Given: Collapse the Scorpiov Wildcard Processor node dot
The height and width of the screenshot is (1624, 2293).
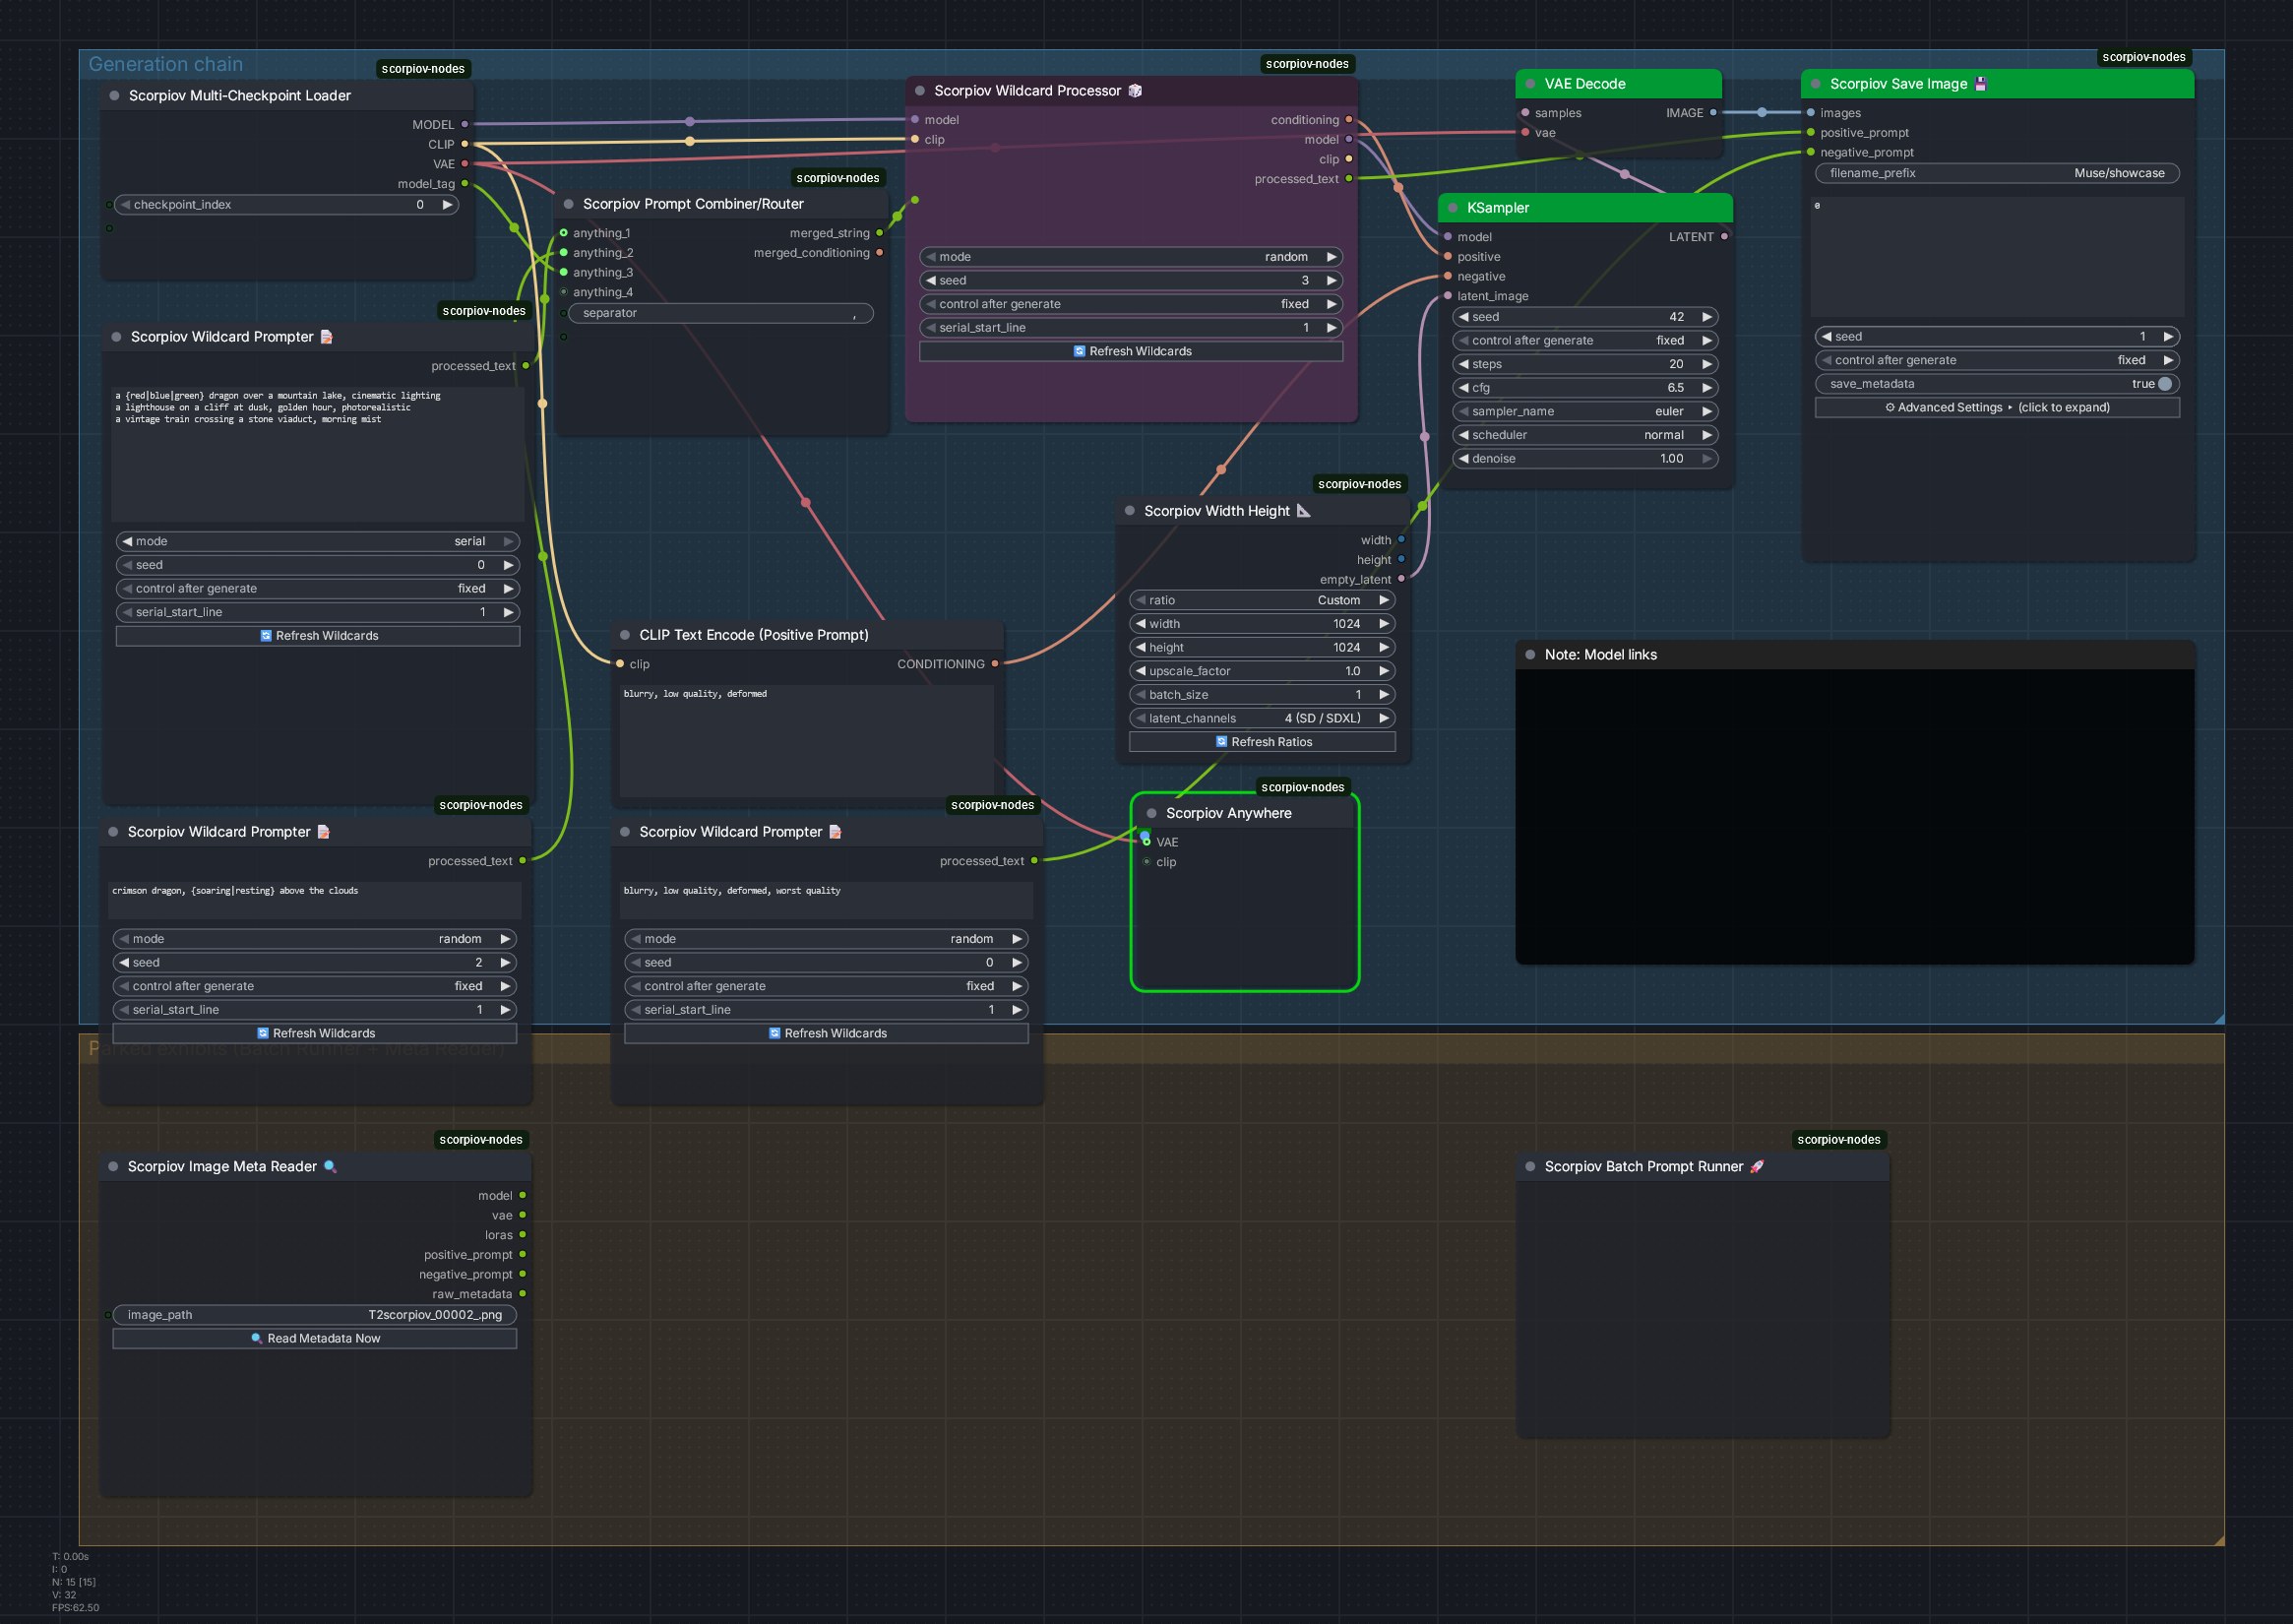Looking at the screenshot, I should (x=919, y=91).
